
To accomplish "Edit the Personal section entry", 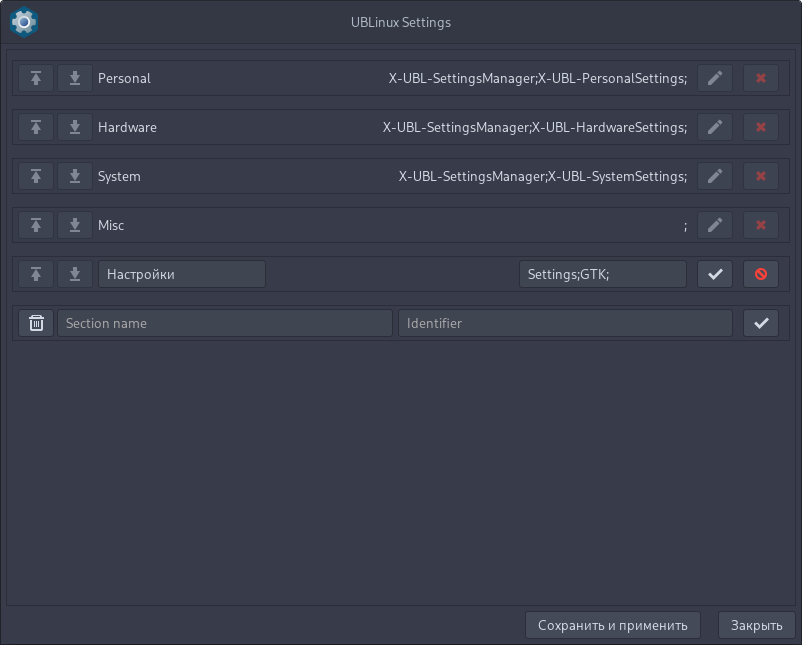I will pos(714,78).
